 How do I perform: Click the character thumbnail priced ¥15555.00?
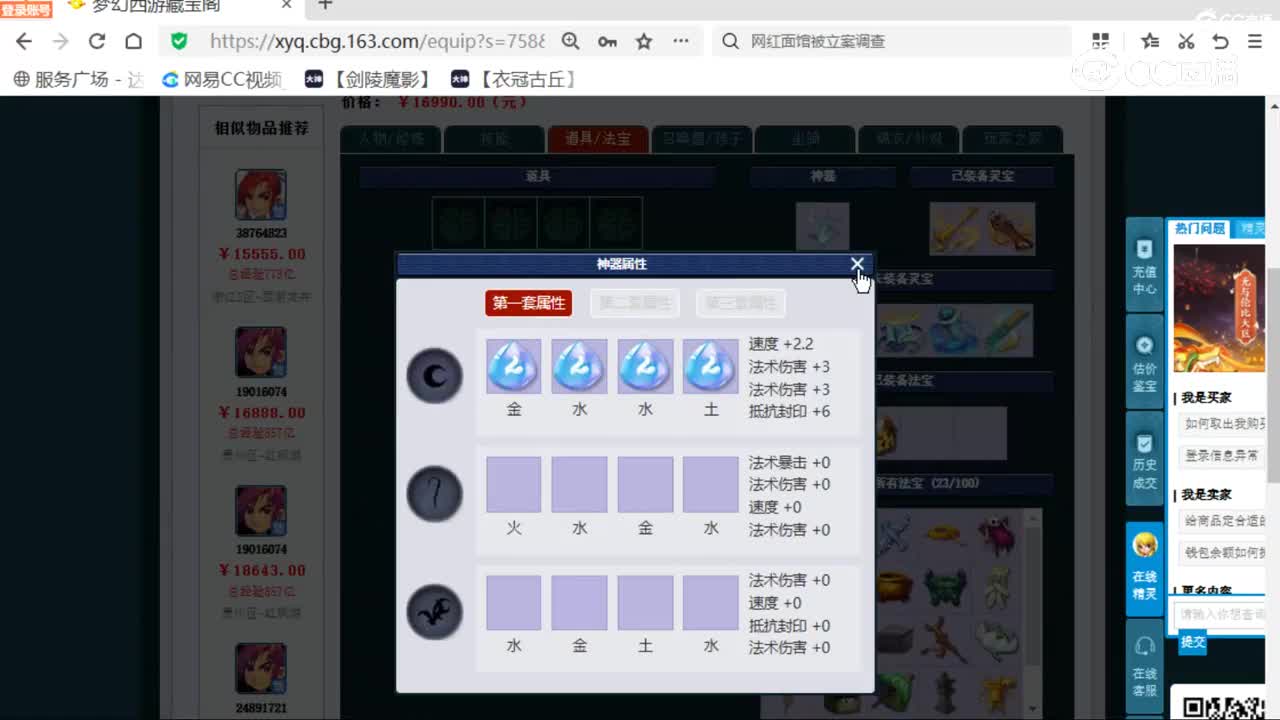(259, 196)
